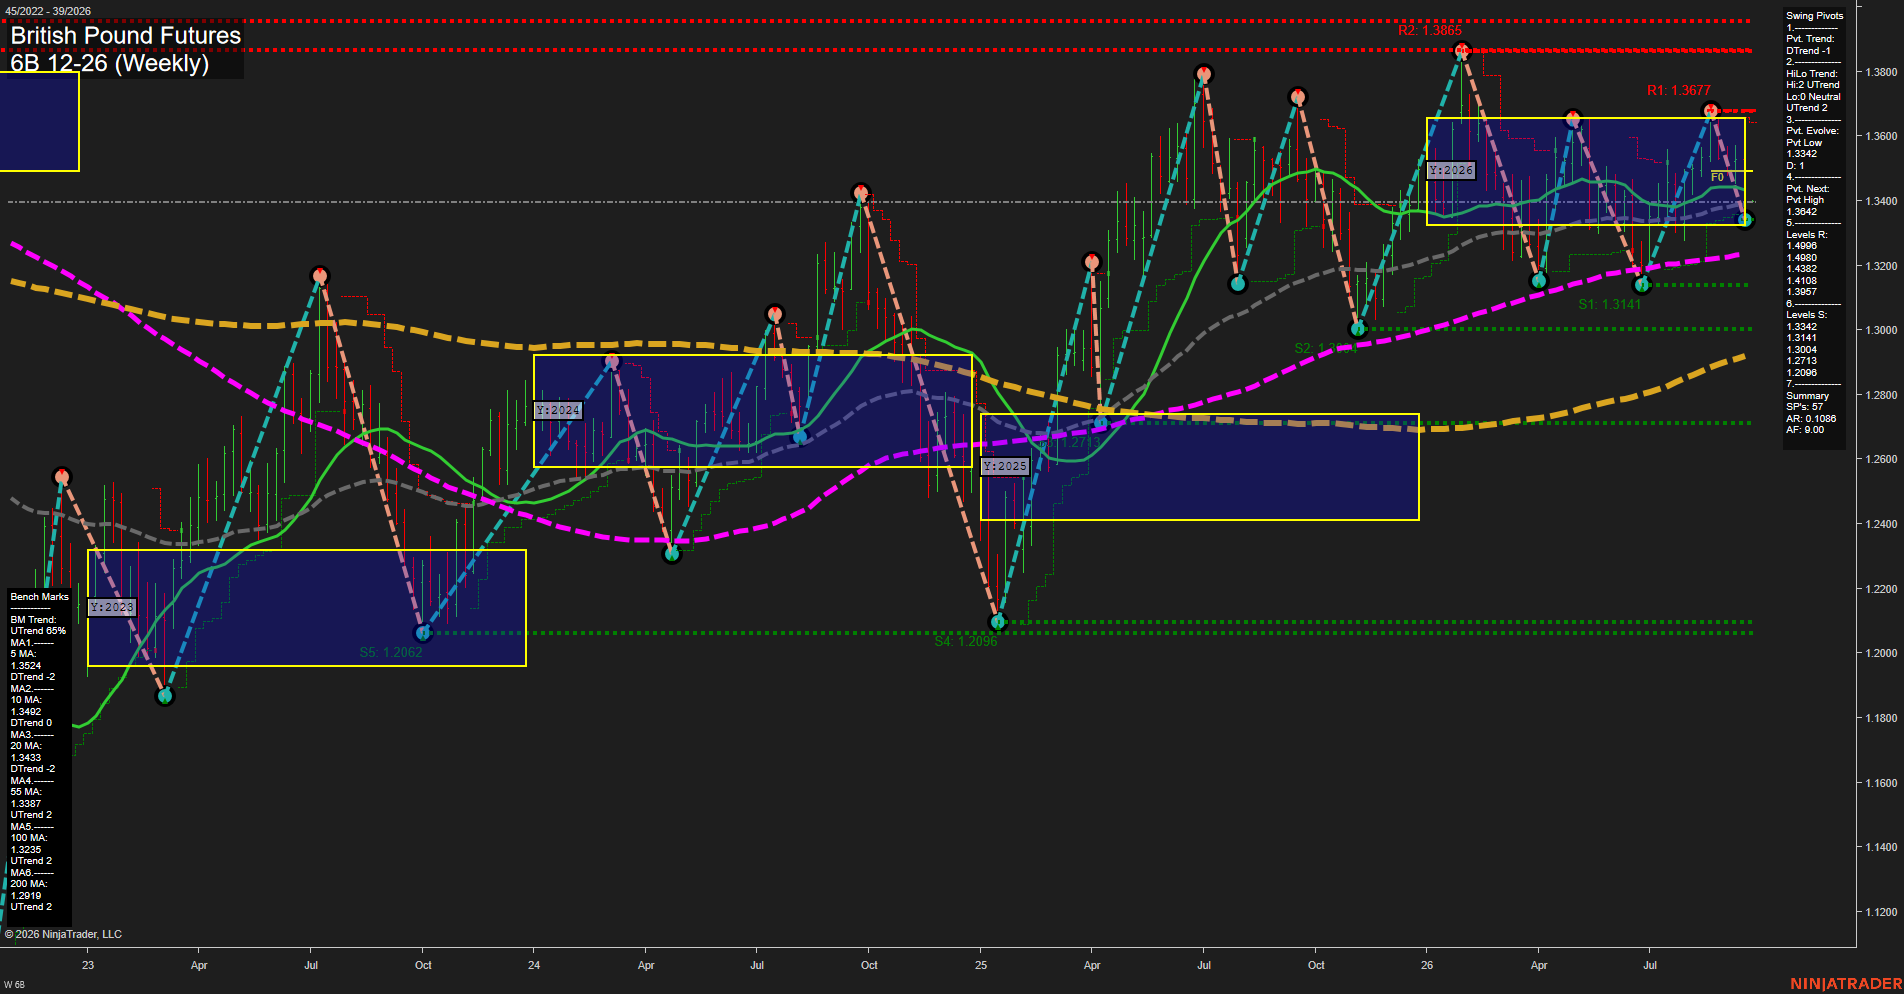Image resolution: width=1904 pixels, height=994 pixels.
Task: Click the UTrend 65% benchmark trend value
Action: 38,631
